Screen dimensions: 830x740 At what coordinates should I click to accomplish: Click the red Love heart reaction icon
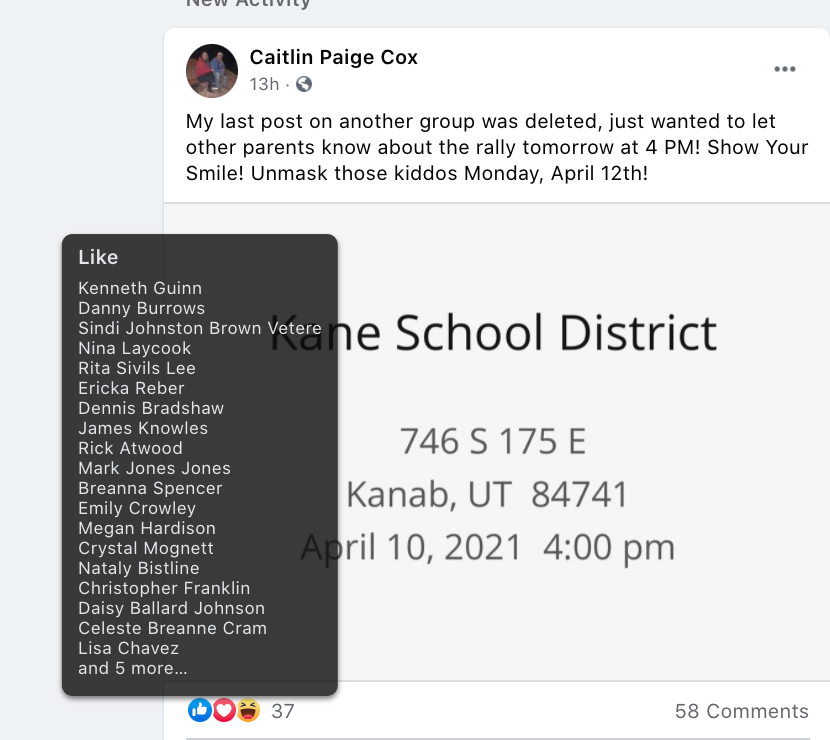pyautogui.click(x=224, y=710)
